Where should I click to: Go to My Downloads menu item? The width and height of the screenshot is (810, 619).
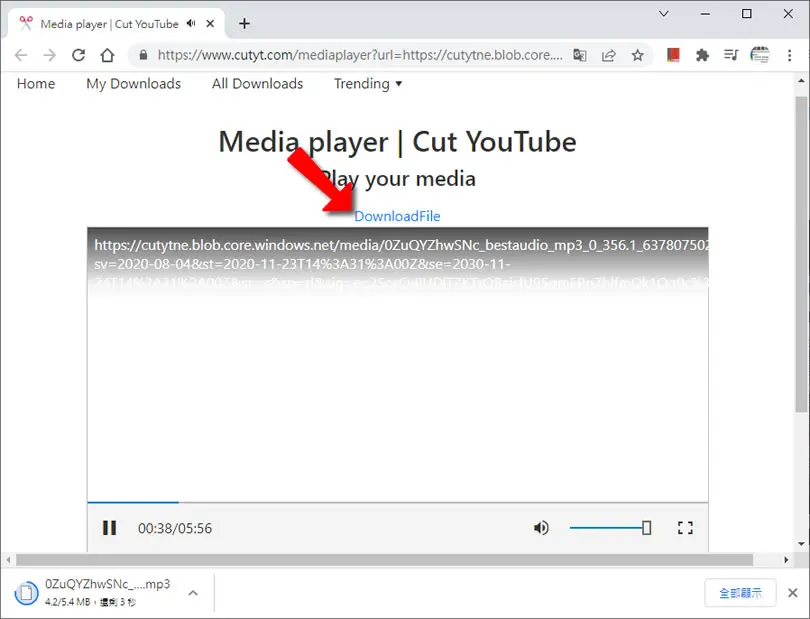[133, 84]
